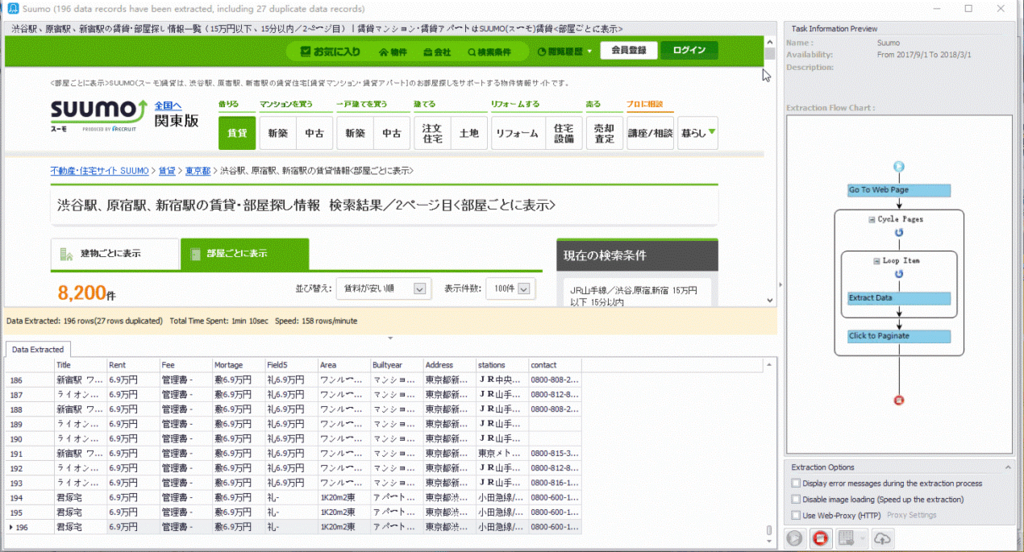Viewport: 1024px width, 552px height.
Task: Click the お気に入り favorites icon
Action: pyautogui.click(x=305, y=51)
